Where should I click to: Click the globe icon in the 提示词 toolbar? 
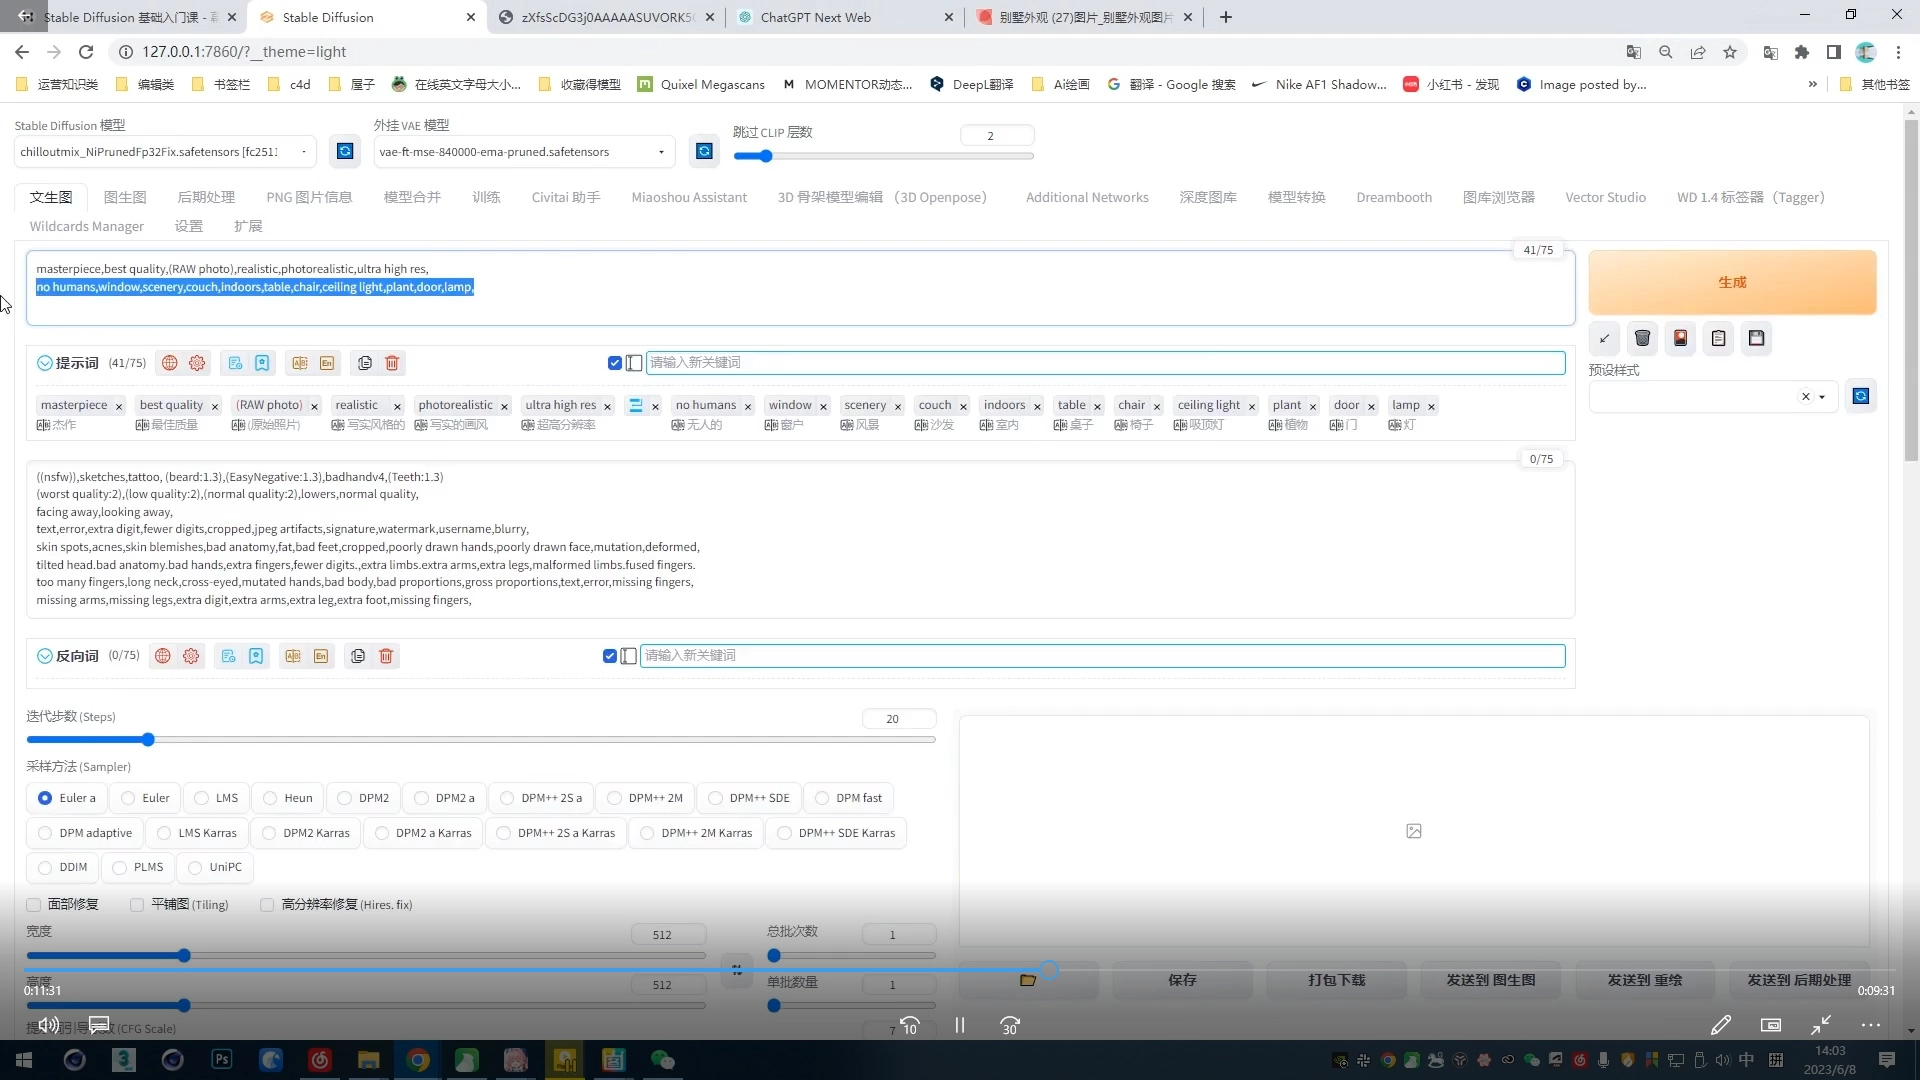pos(170,363)
